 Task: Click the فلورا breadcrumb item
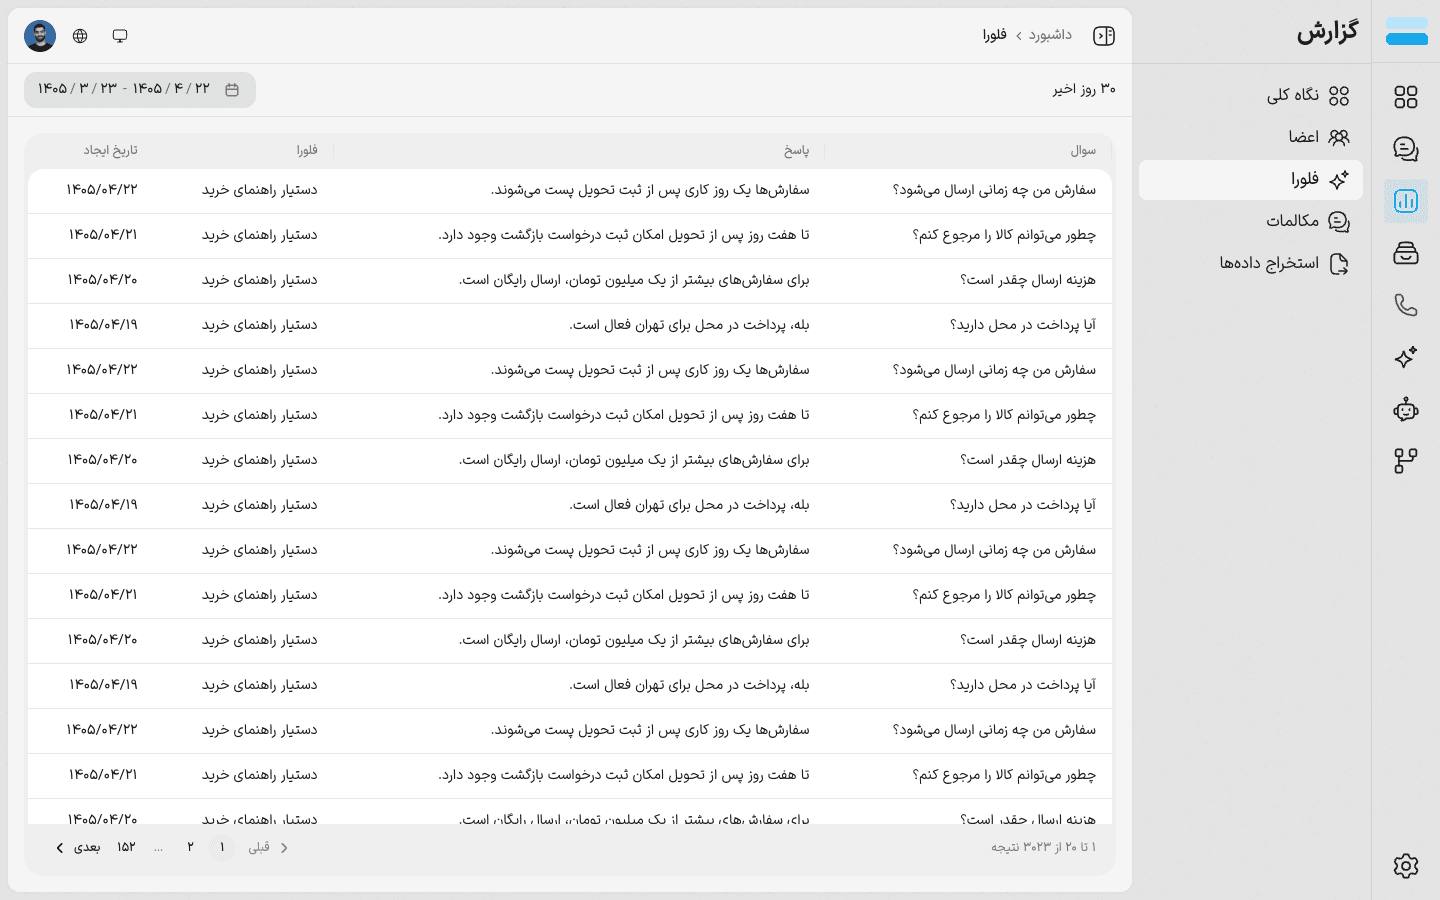994,35
